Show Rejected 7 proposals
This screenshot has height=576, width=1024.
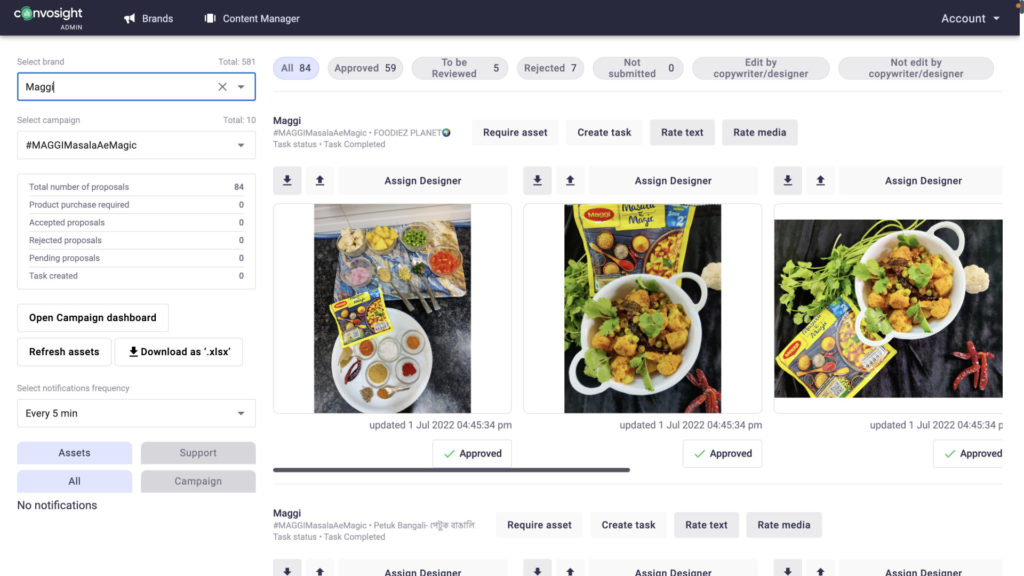coord(550,68)
